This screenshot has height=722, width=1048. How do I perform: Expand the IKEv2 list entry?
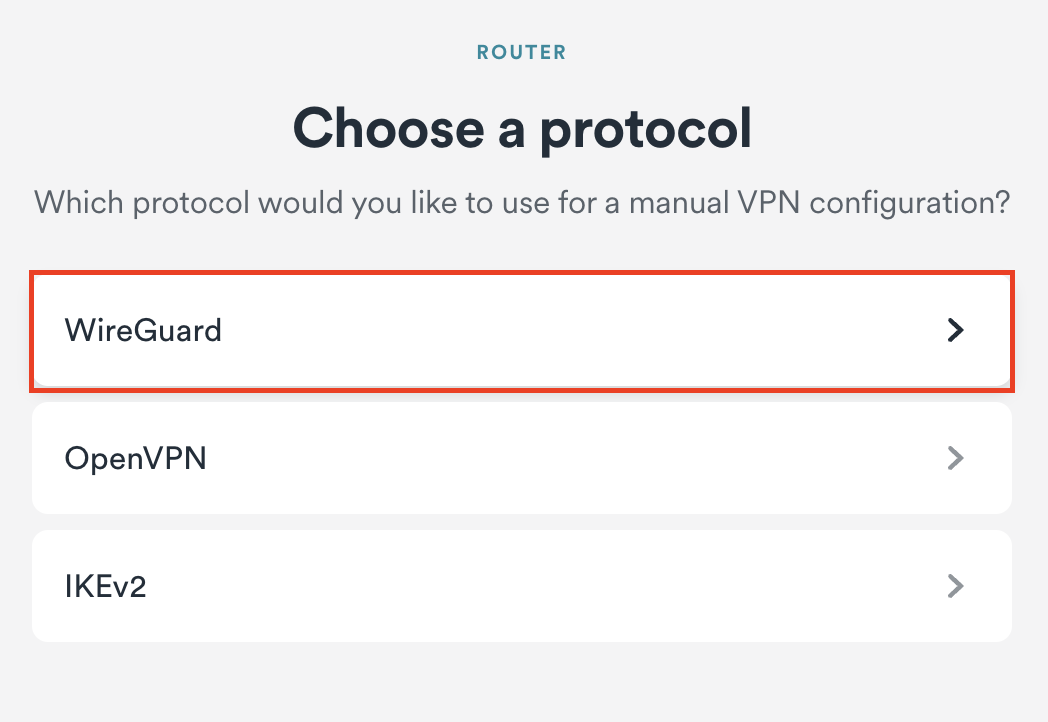[956, 586]
